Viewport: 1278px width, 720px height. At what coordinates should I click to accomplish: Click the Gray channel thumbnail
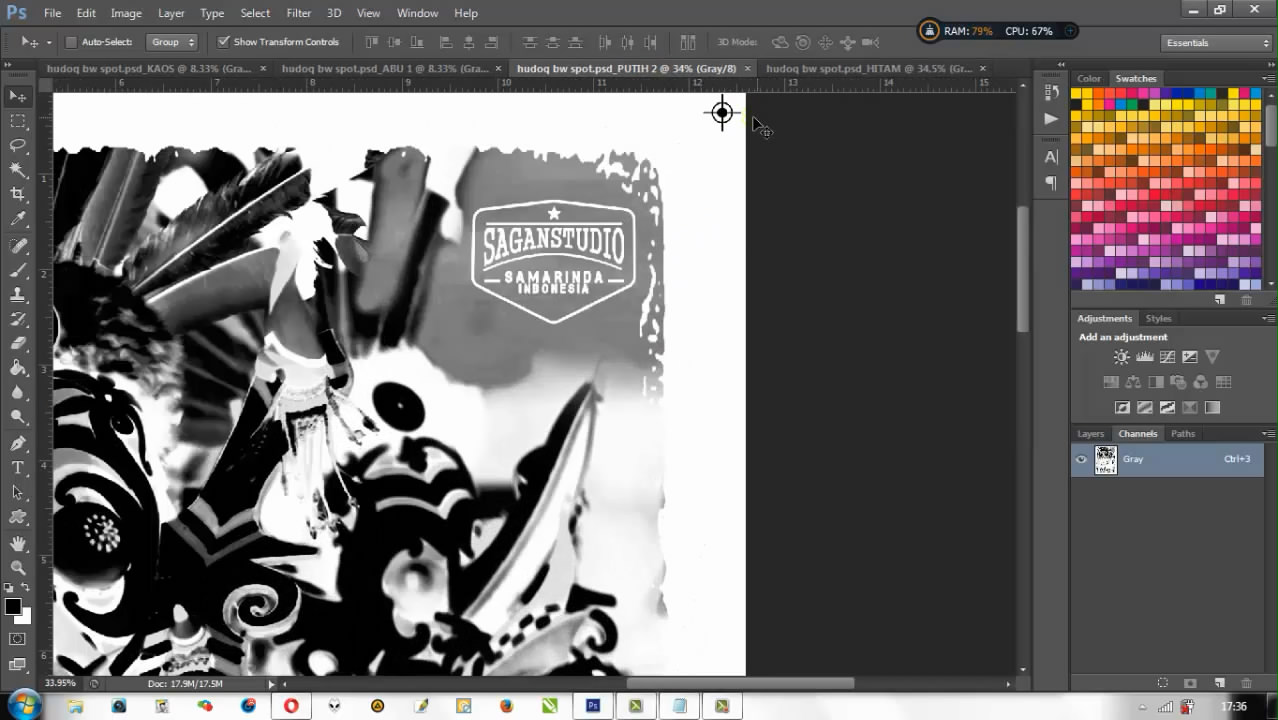(1105, 459)
